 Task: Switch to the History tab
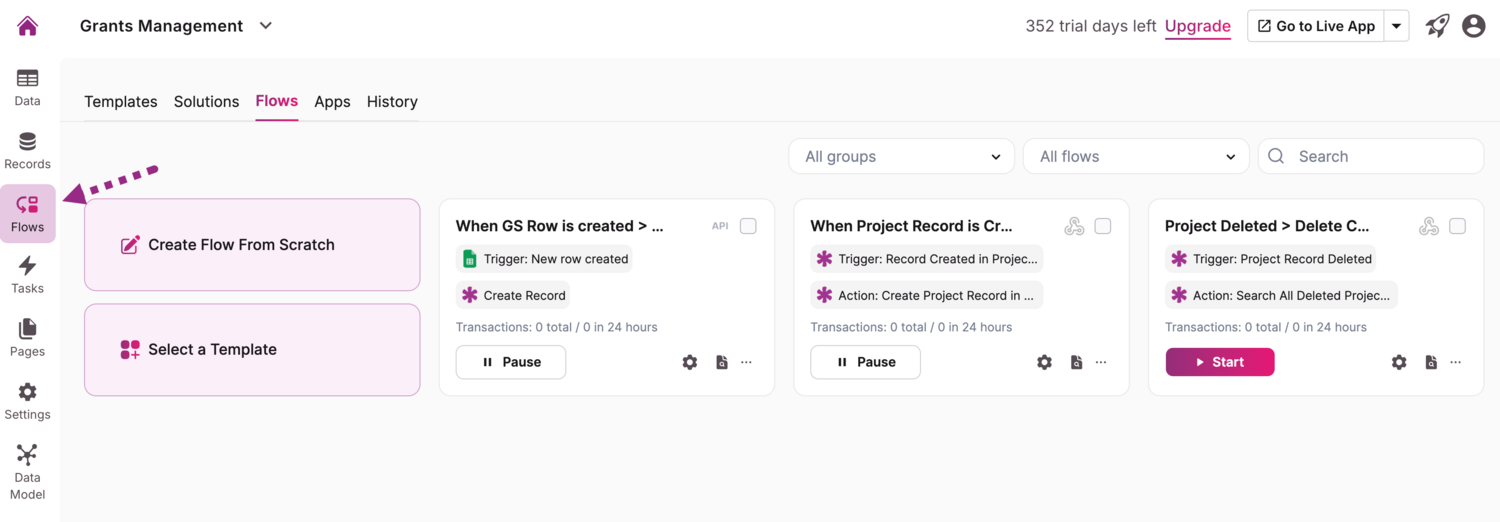(x=392, y=101)
